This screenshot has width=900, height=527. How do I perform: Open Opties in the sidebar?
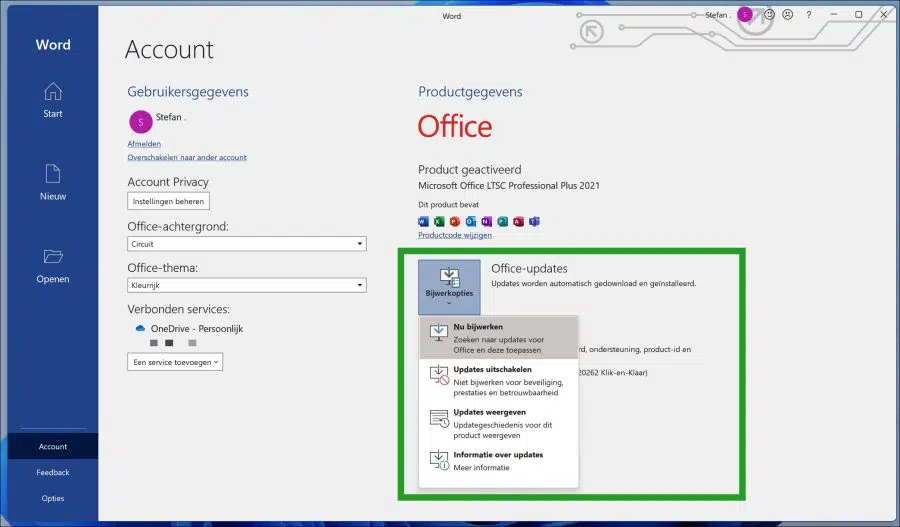(53, 498)
